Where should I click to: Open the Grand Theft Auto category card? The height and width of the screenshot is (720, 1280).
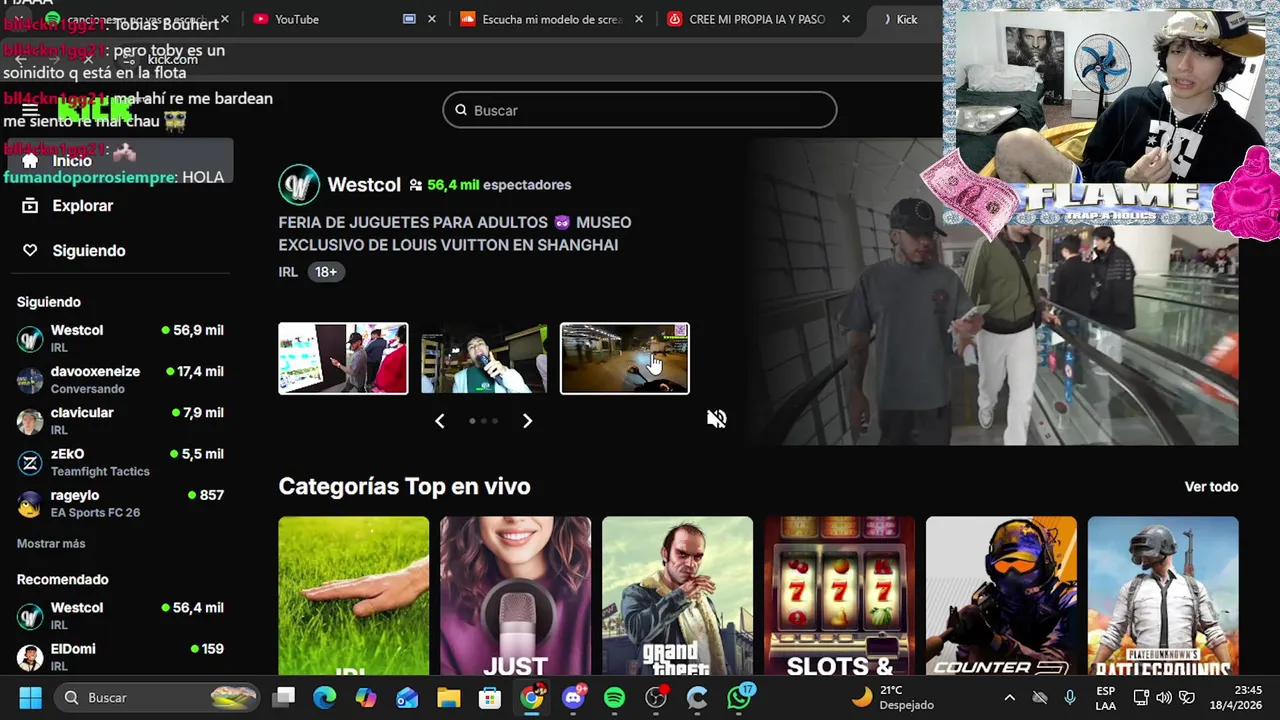click(x=677, y=596)
